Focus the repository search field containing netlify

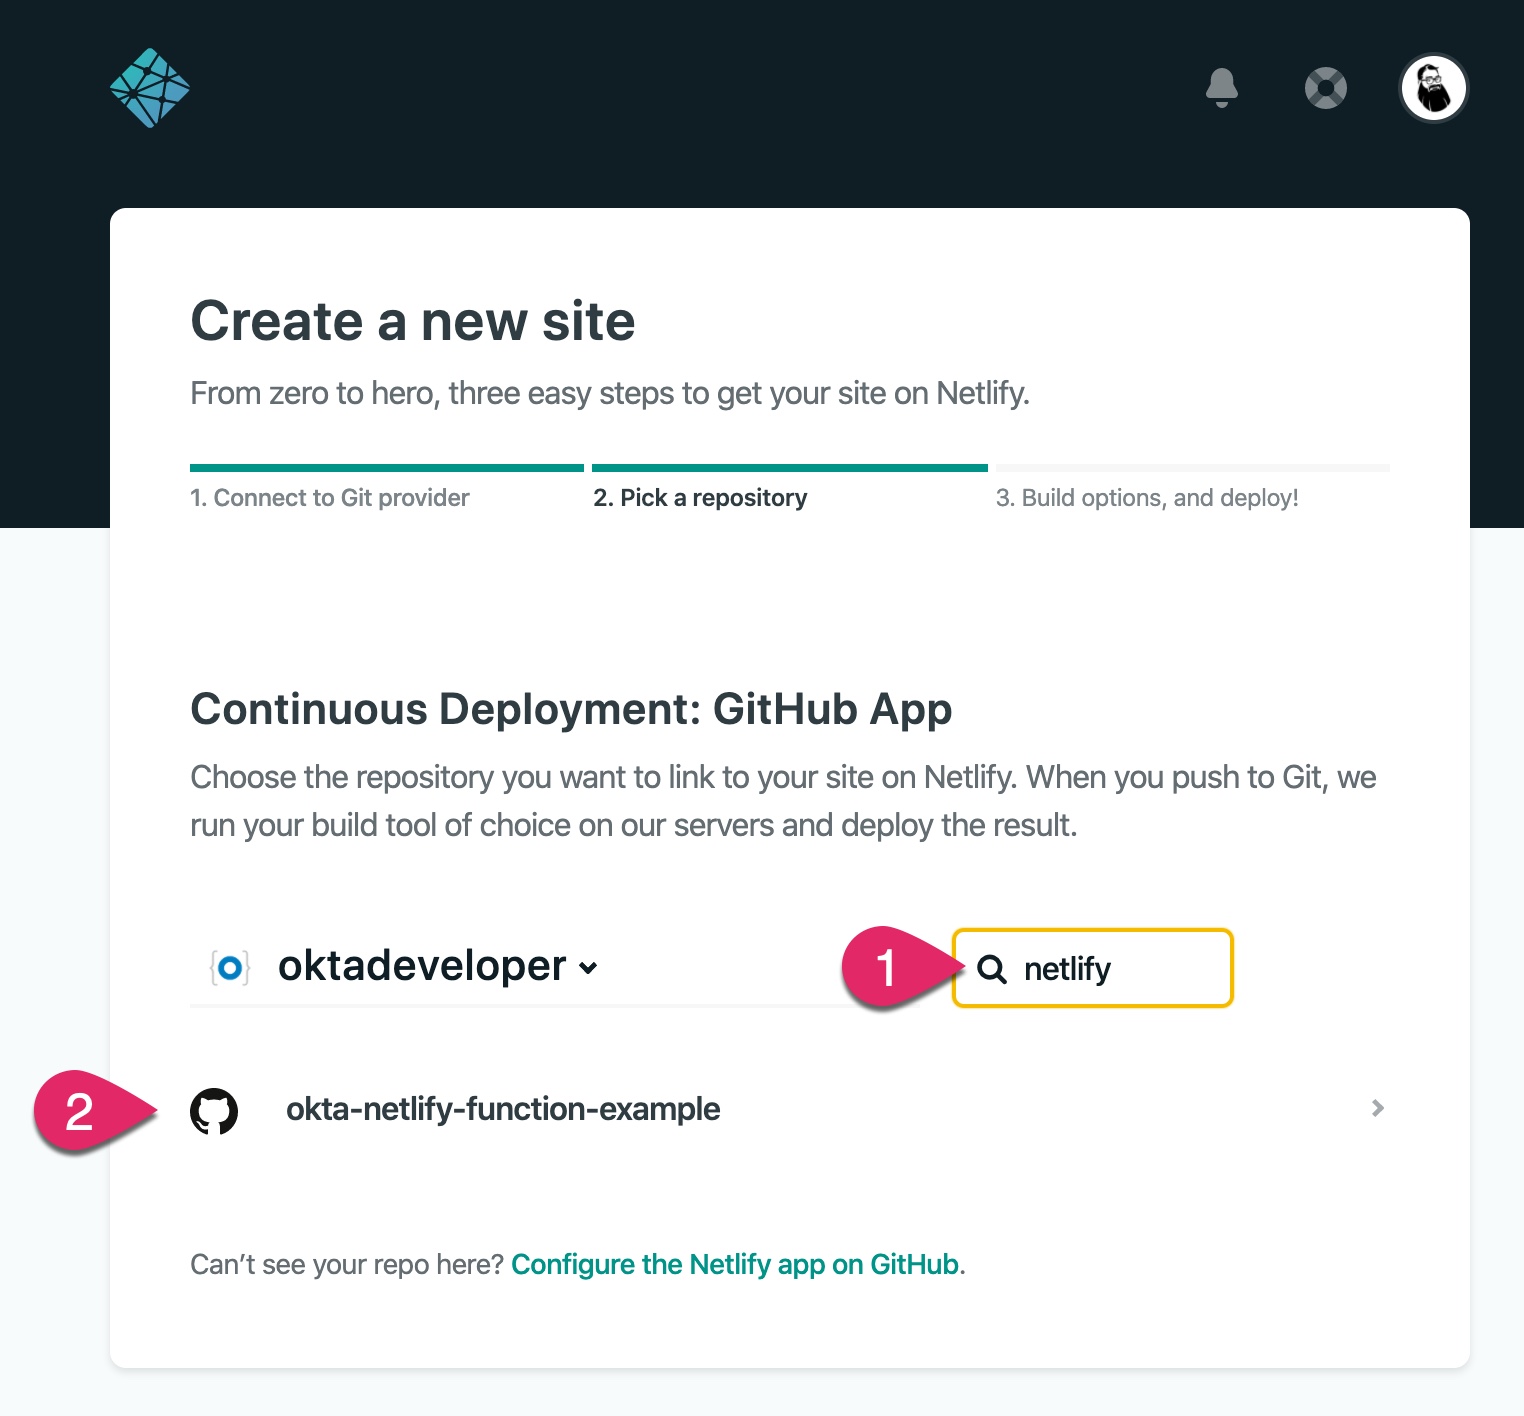click(1120, 969)
